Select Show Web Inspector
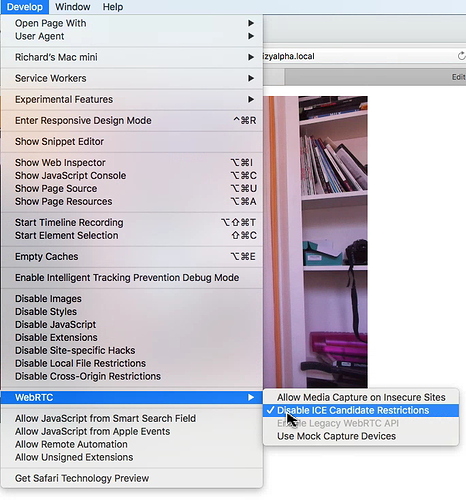 pos(132,162)
